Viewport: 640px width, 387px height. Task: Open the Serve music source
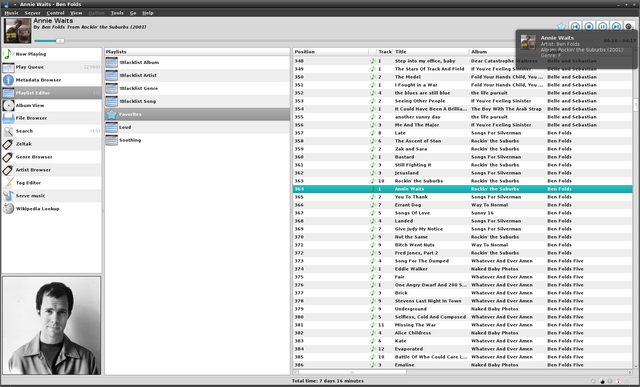point(51,196)
